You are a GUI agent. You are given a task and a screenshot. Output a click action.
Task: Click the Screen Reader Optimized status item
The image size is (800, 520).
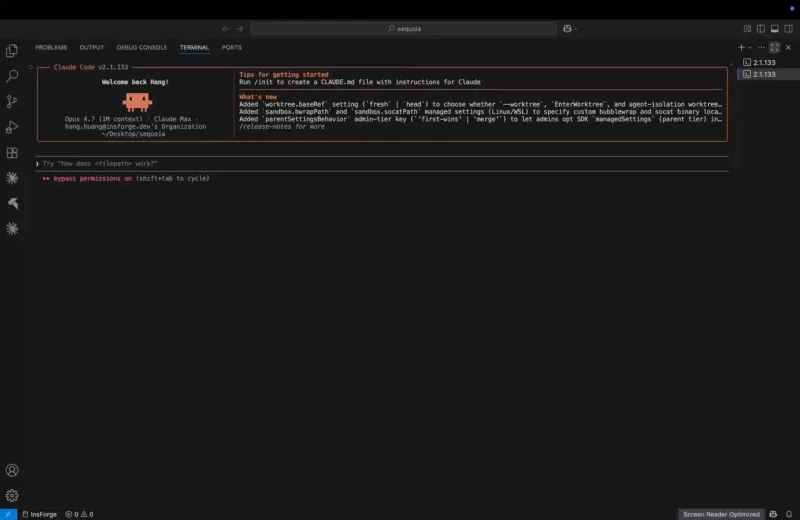click(721, 514)
